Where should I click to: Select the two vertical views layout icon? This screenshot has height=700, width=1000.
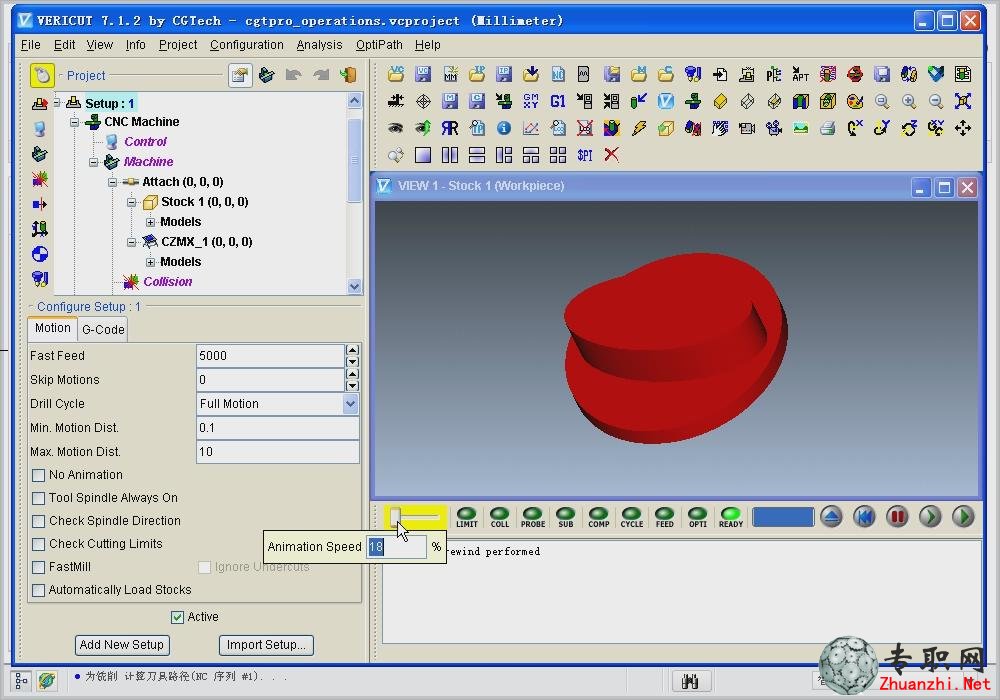pos(450,154)
